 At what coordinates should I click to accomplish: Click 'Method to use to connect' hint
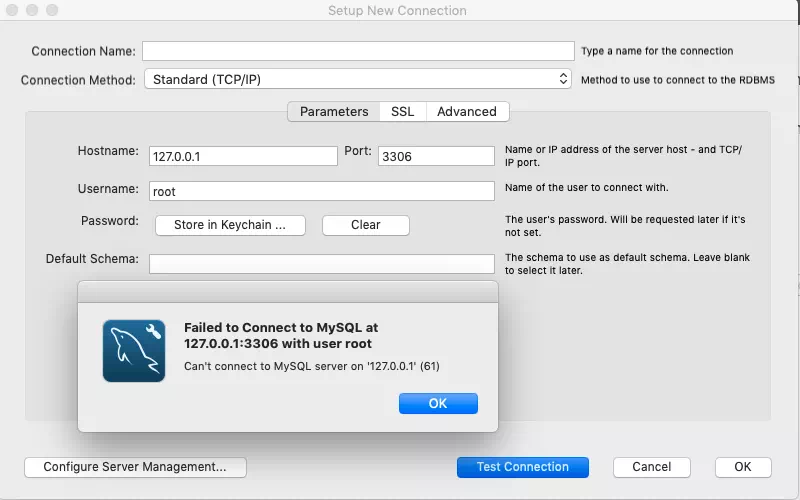pyautogui.click(x=678, y=80)
